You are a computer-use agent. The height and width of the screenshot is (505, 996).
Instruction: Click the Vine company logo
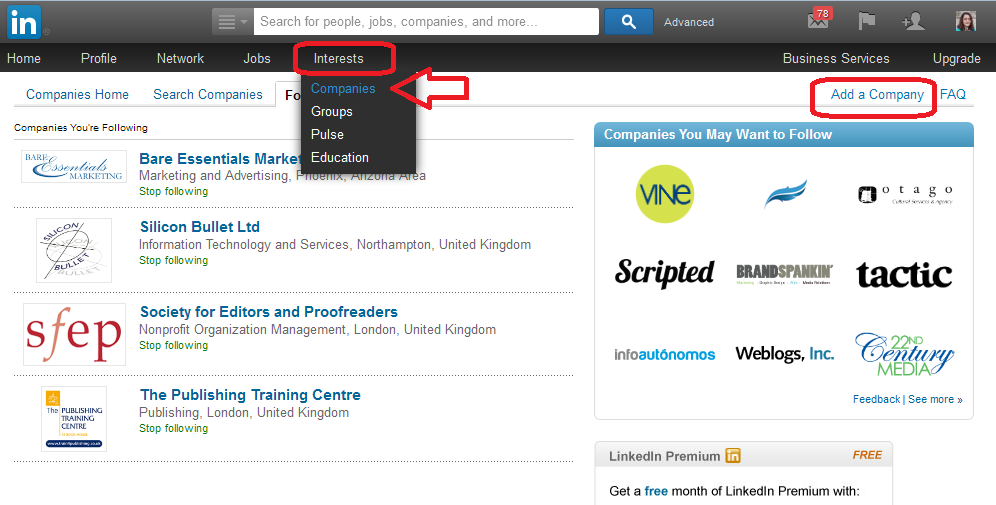point(664,193)
